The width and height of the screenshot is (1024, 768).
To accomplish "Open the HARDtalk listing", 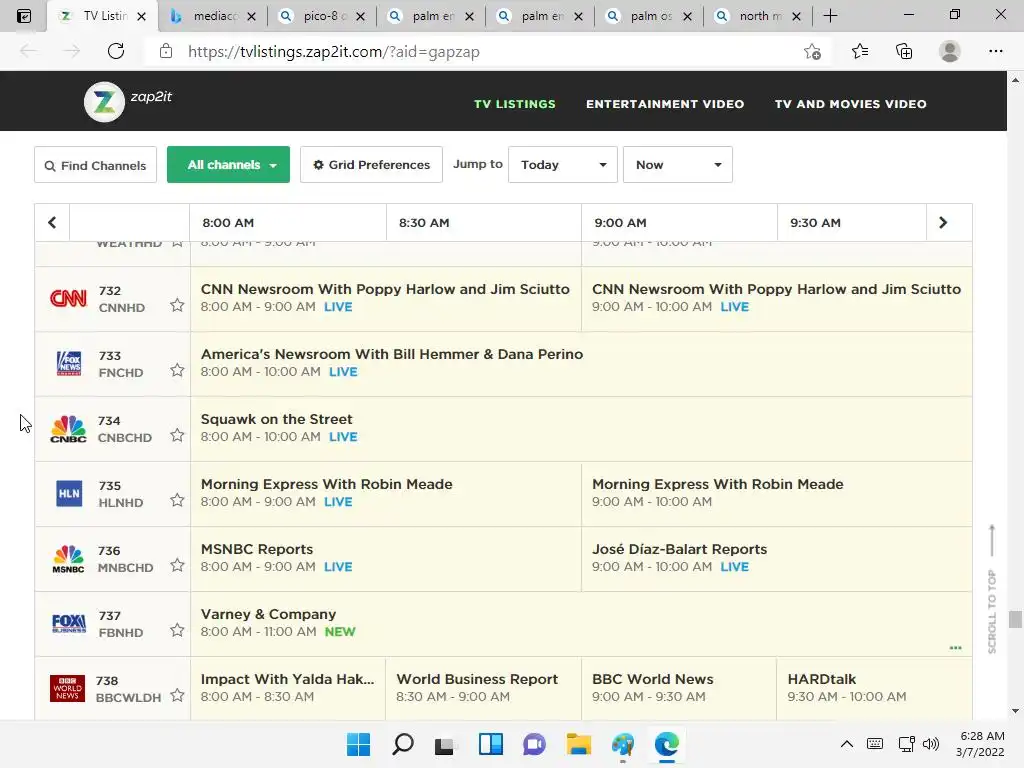I will click(874, 688).
